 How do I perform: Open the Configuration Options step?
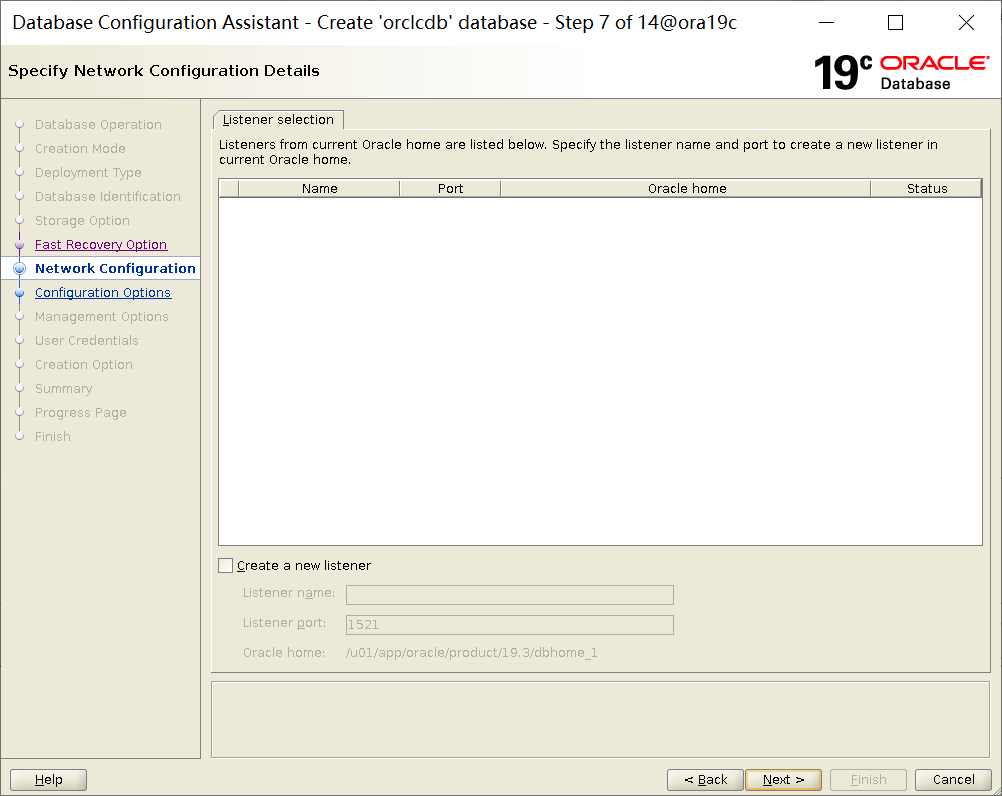pyautogui.click(x=103, y=293)
